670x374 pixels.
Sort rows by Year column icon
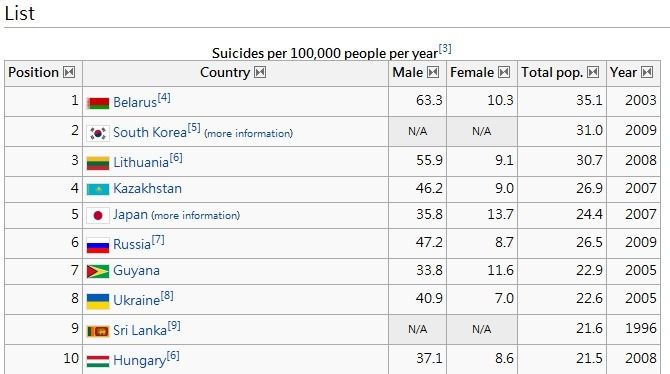tap(647, 72)
